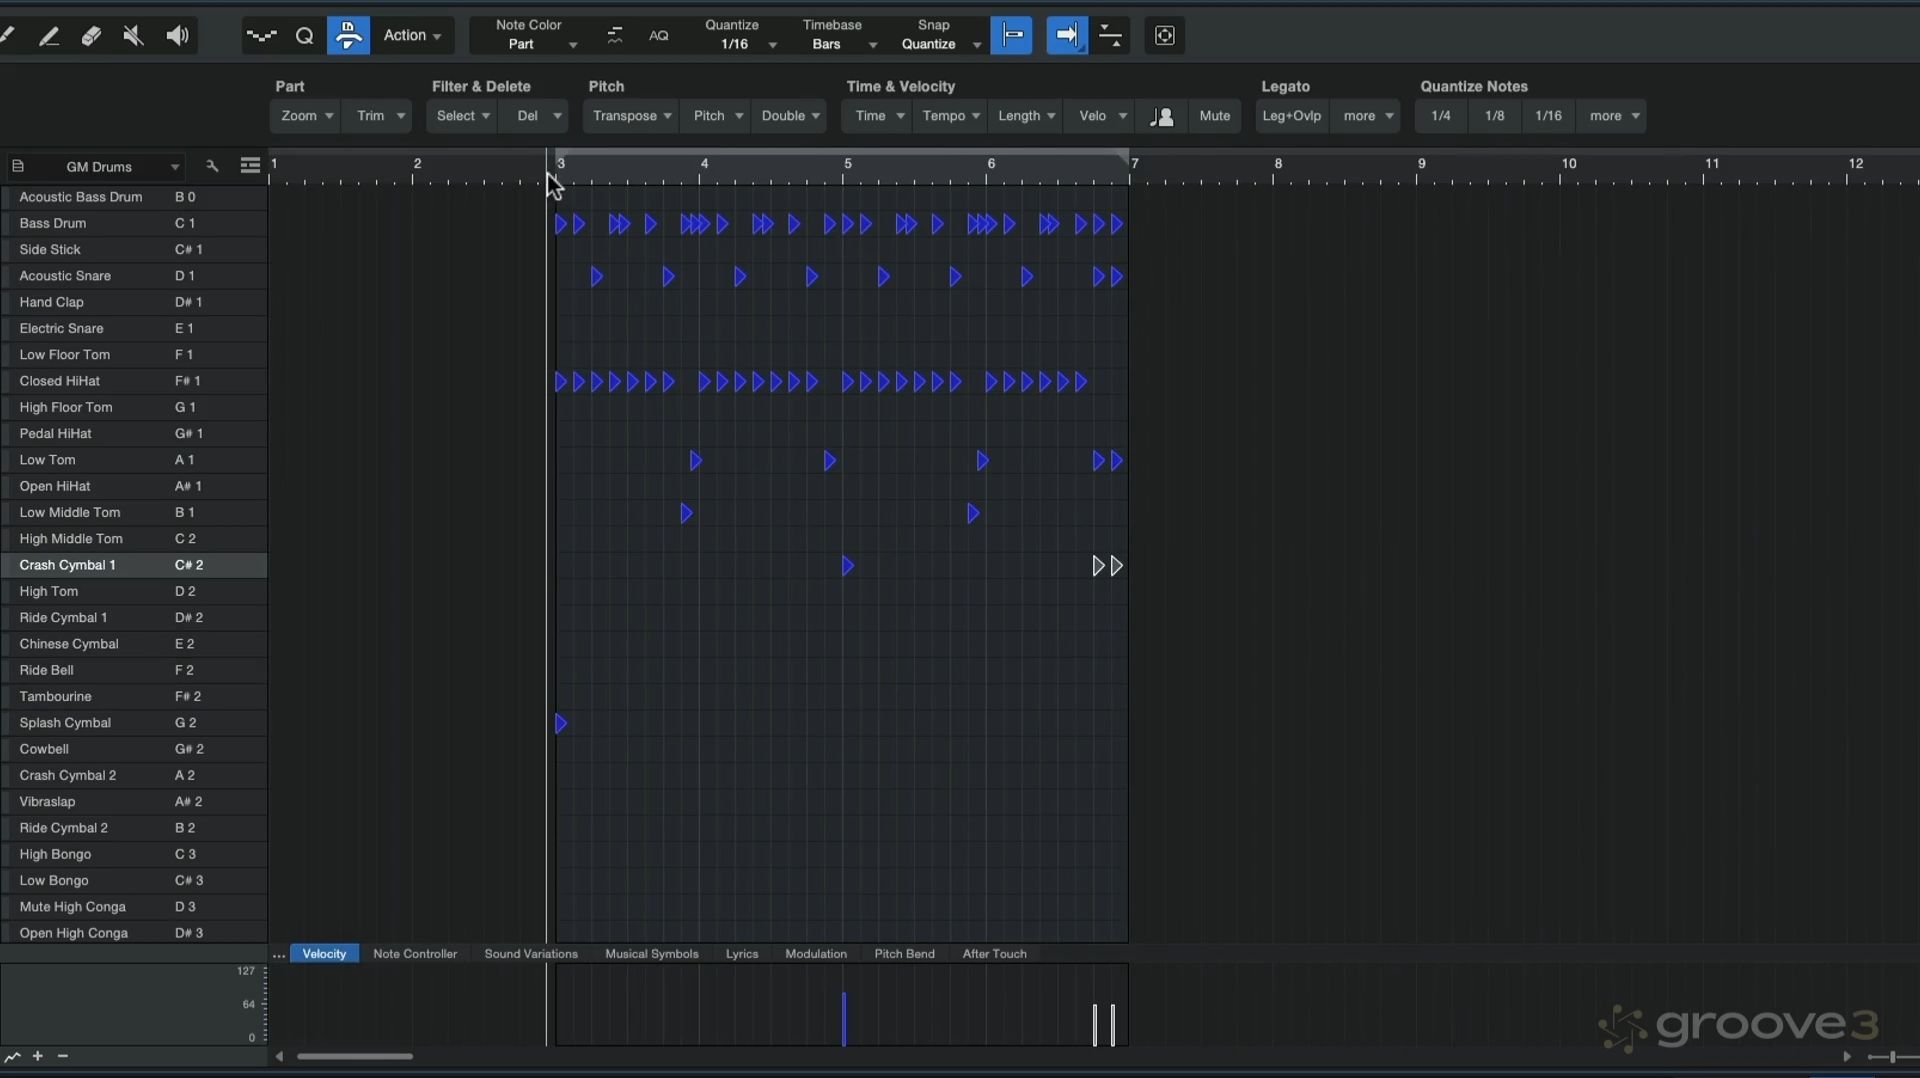1920x1078 pixels.
Task: Click the AQ auto-quantize button
Action: tap(658, 36)
